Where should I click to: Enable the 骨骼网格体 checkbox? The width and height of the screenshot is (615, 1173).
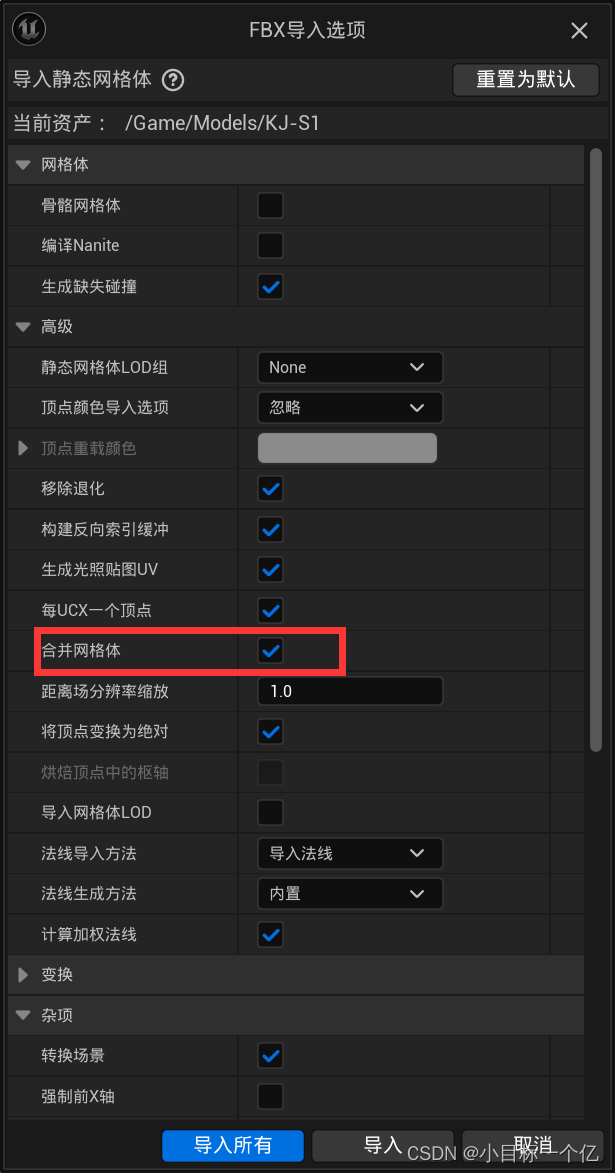pos(270,206)
